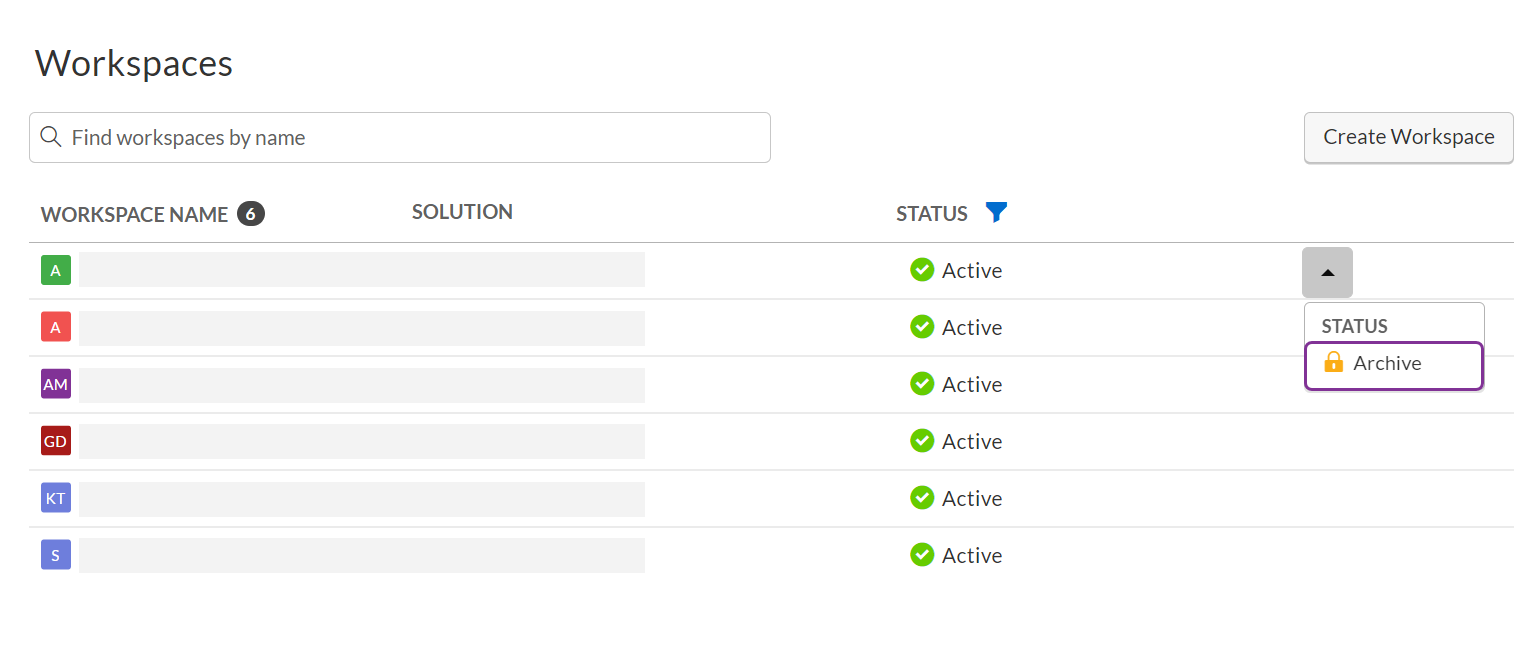Image resolution: width=1537 pixels, height=645 pixels.
Task: Click the lock icon beside Archive
Action: pyautogui.click(x=1334, y=364)
